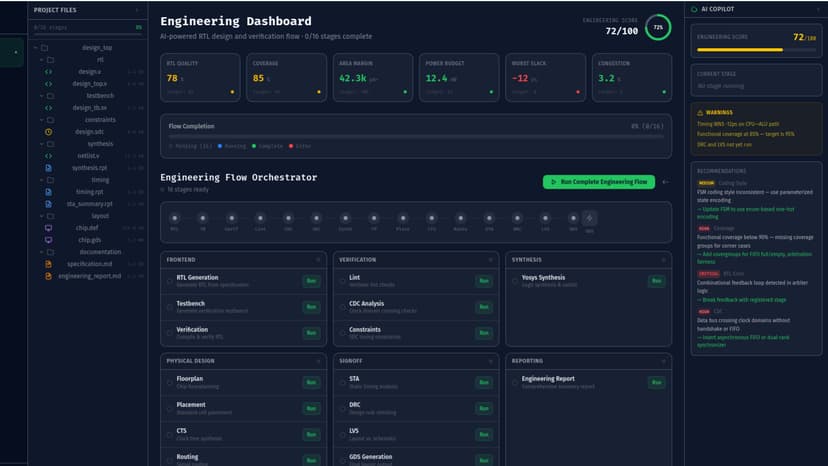Click the report icon beside timing.rpt
Screen dimensions: 828x466
click(48, 192)
